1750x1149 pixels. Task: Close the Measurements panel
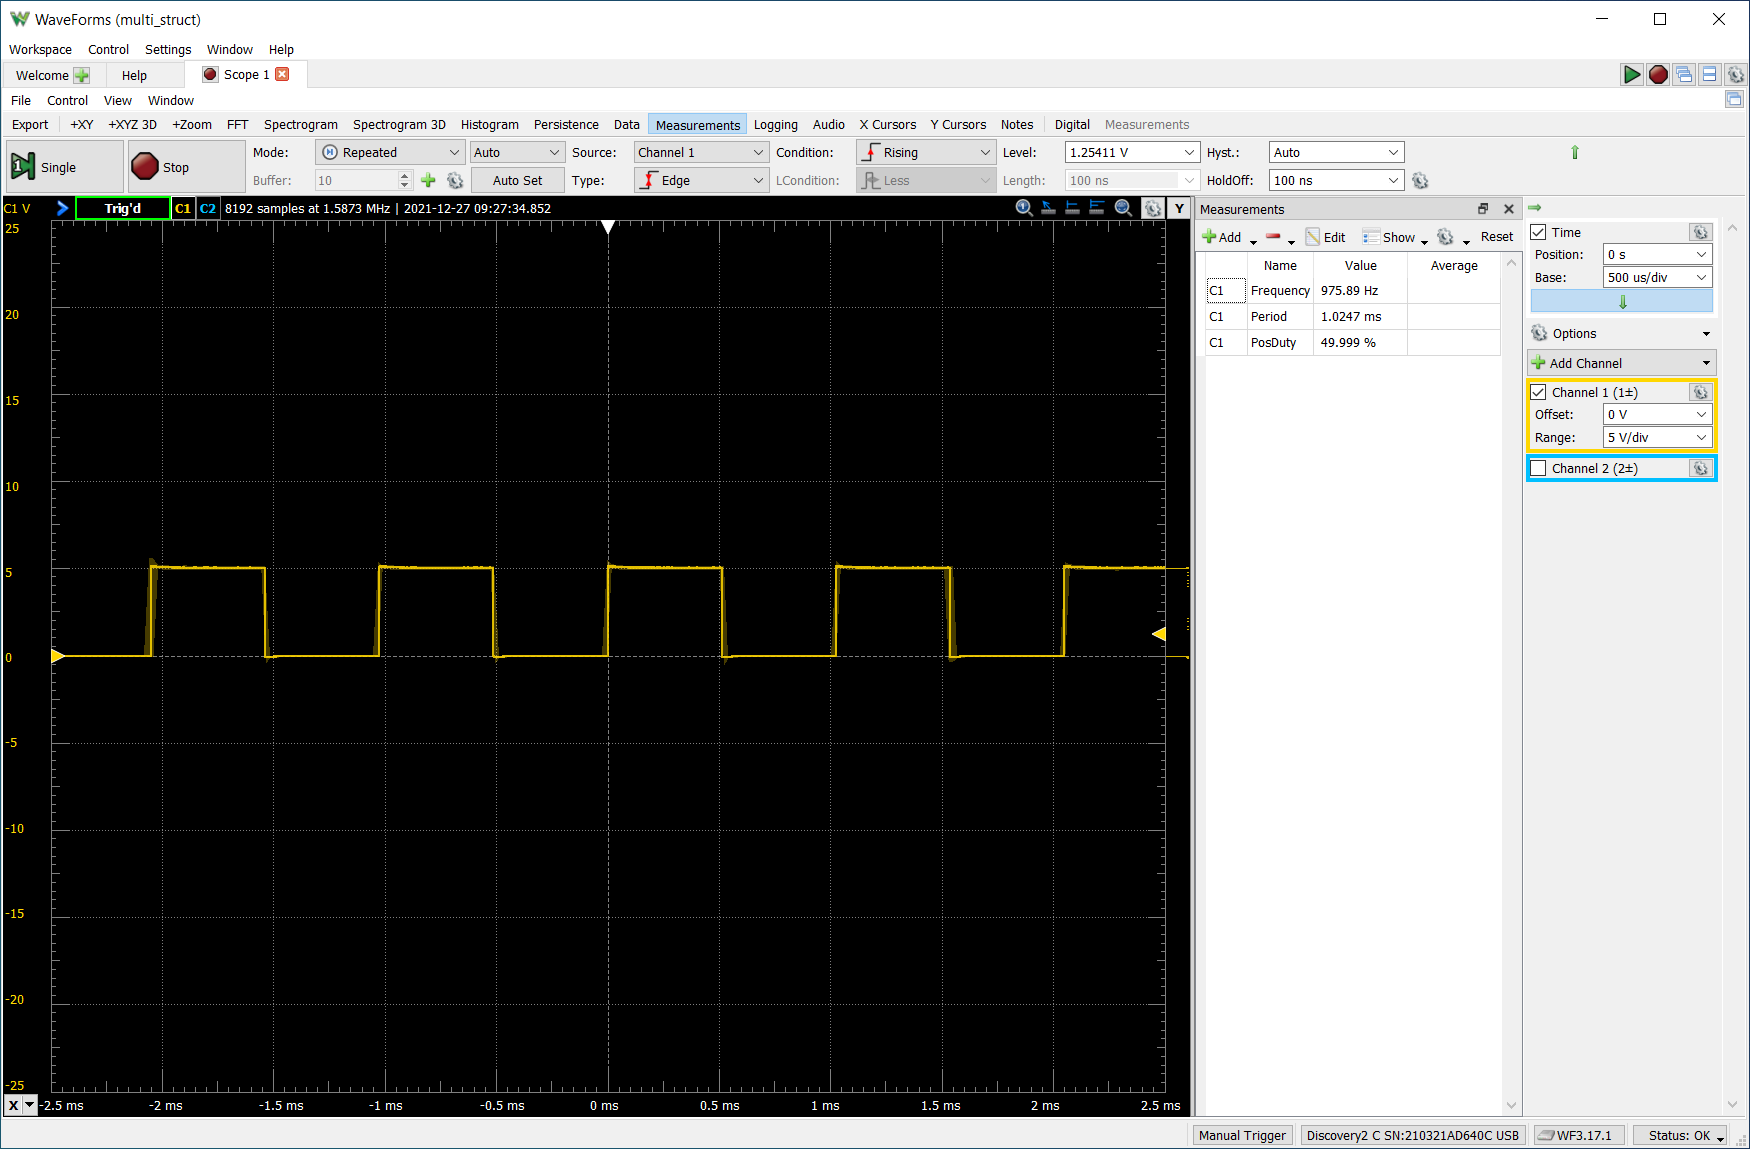(x=1509, y=209)
